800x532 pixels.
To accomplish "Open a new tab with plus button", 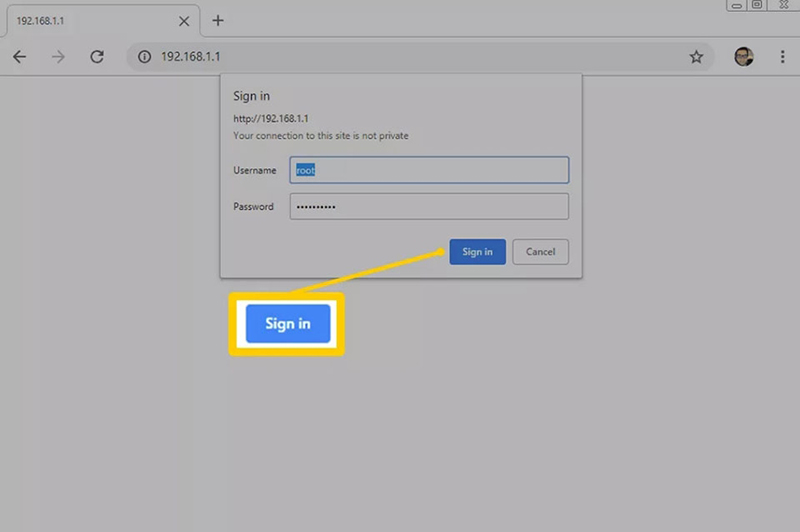I will (x=218, y=20).
